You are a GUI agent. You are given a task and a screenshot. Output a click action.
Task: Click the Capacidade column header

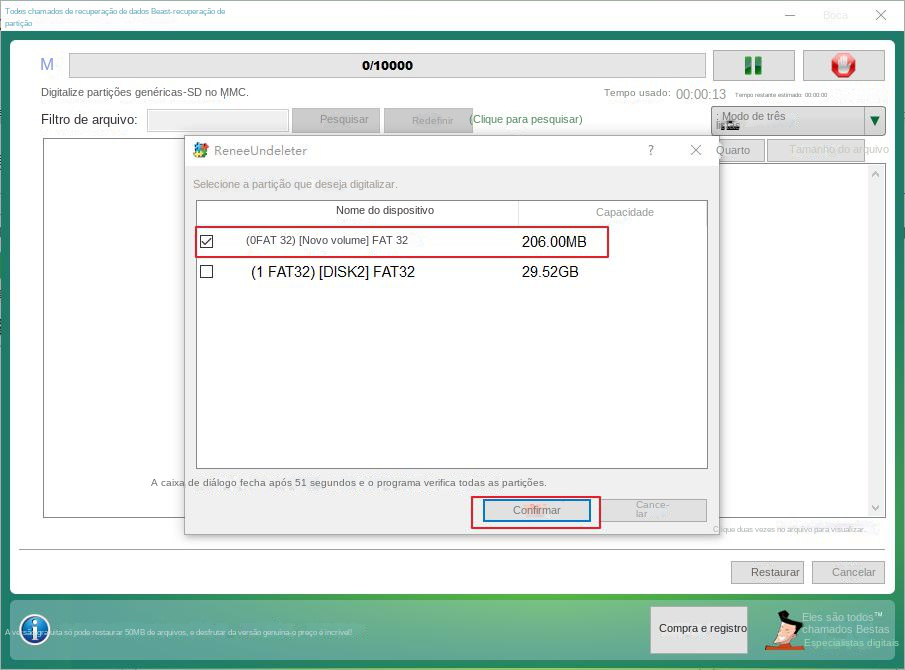[x=613, y=212]
